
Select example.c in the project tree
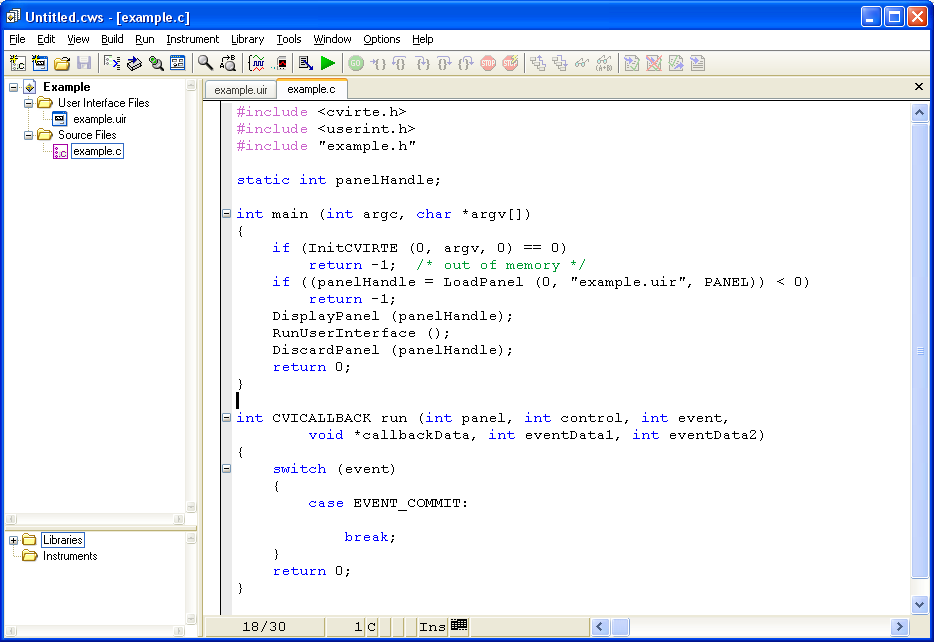point(97,150)
